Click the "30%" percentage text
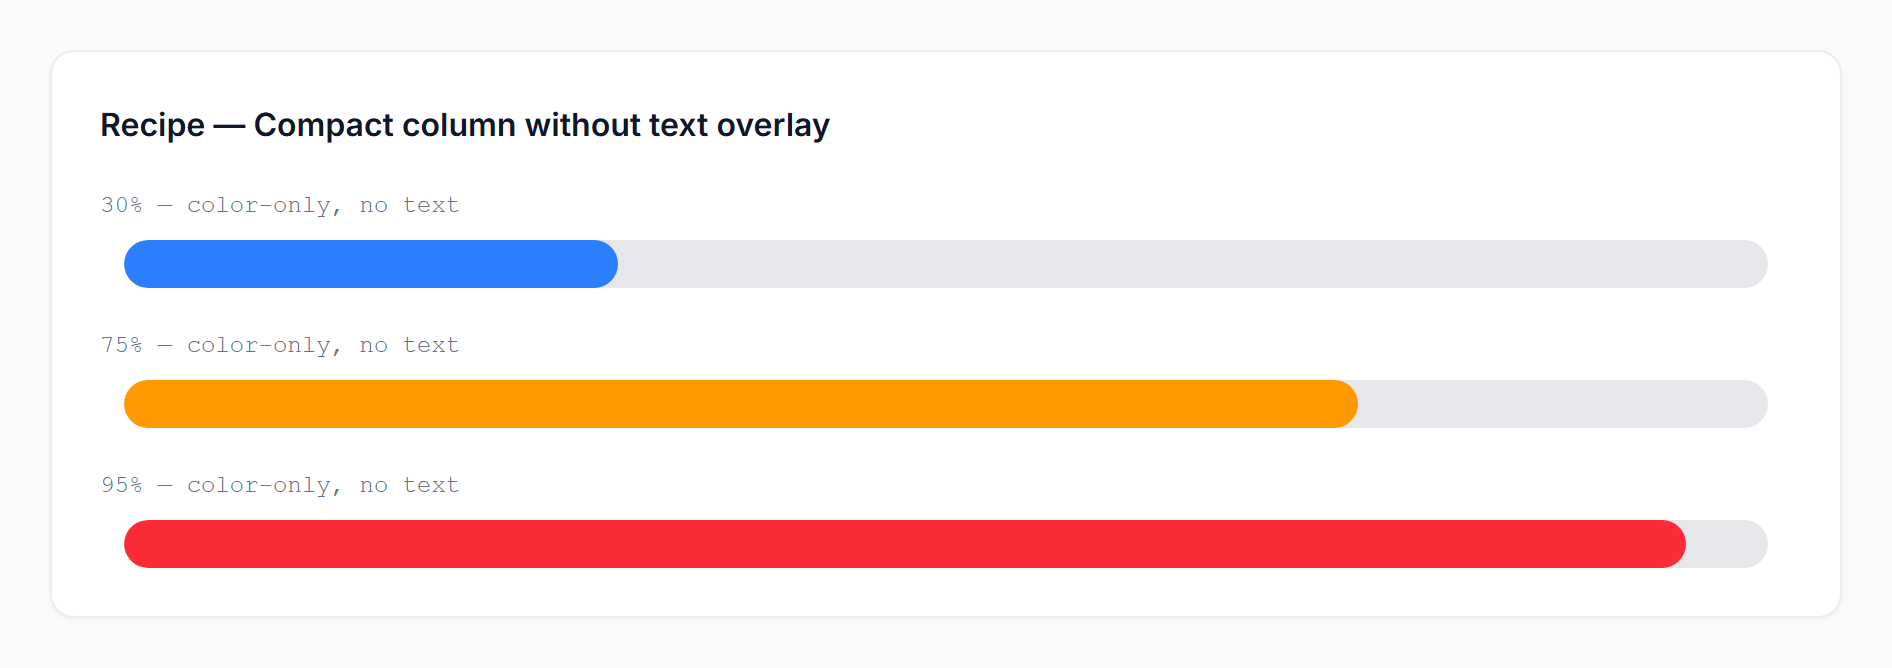This screenshot has height=668, width=1892. [121, 205]
